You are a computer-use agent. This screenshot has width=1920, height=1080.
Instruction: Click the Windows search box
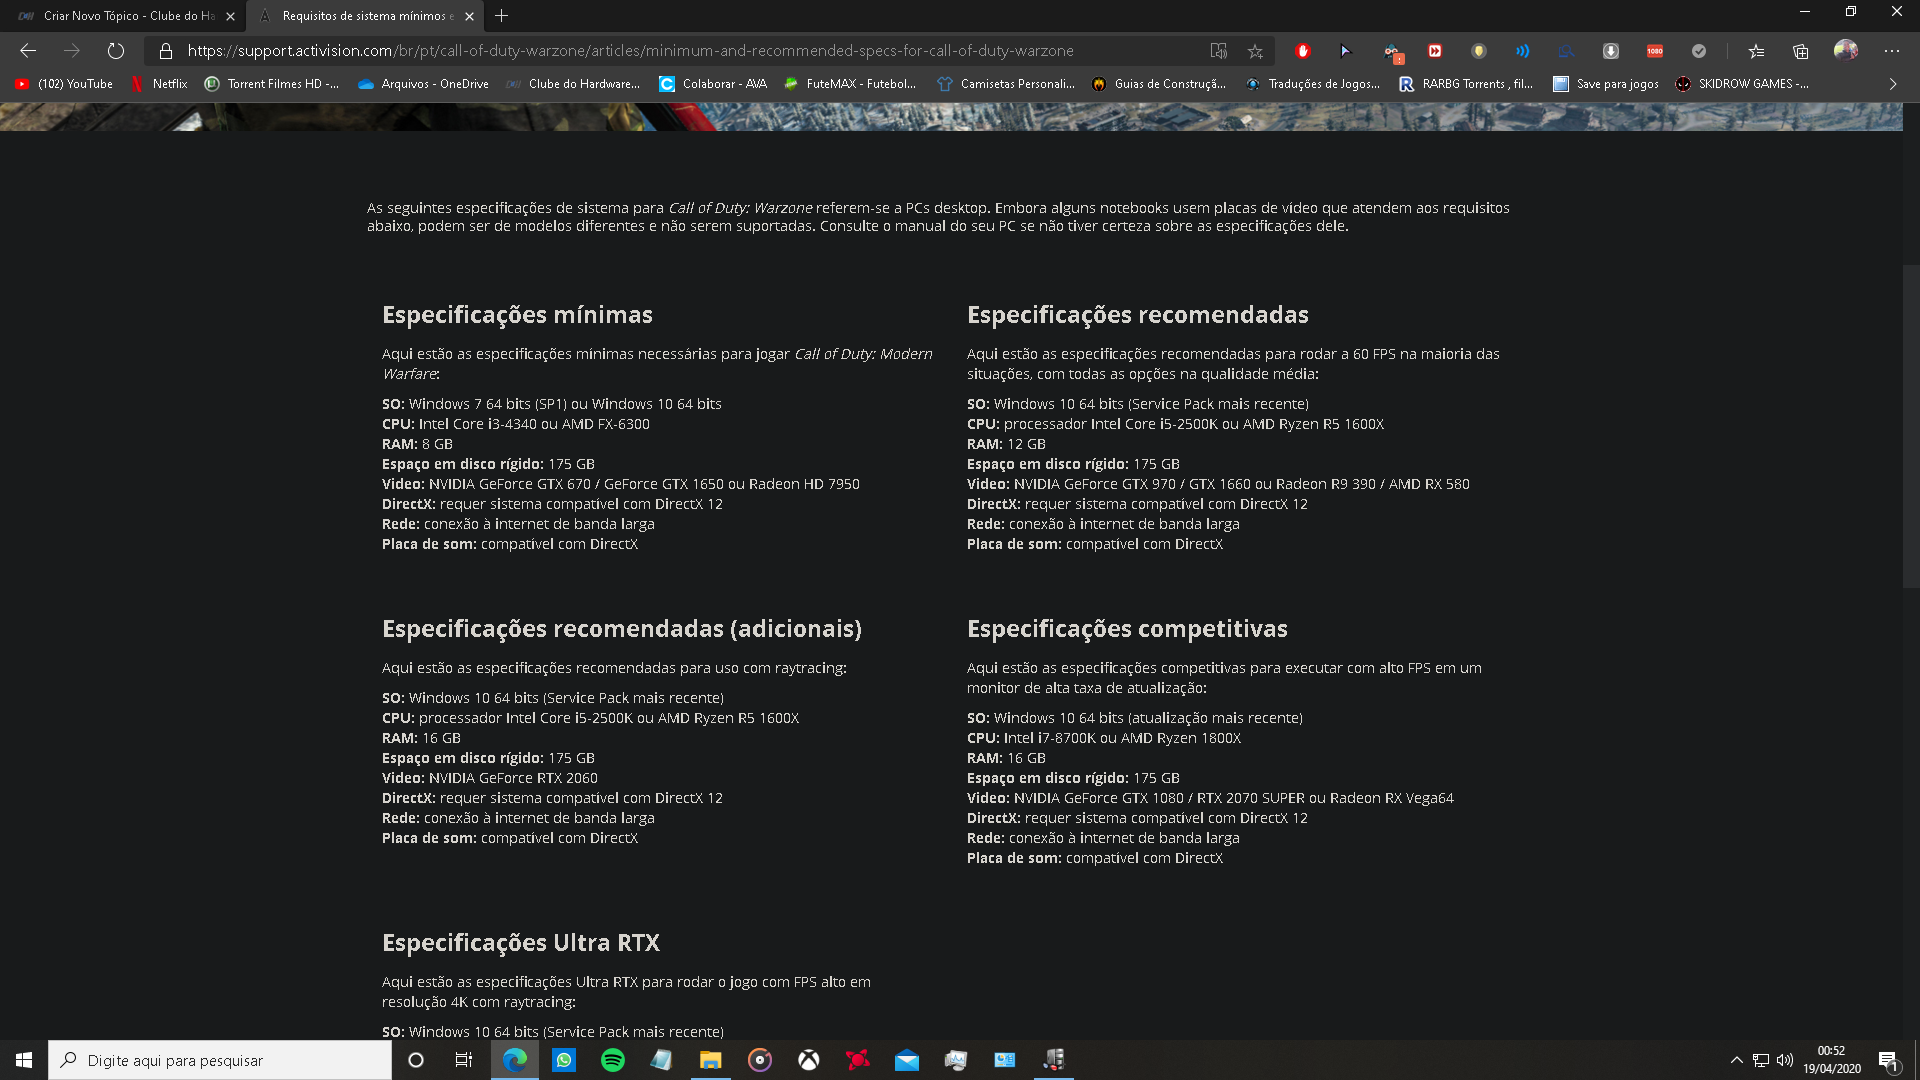point(220,1060)
